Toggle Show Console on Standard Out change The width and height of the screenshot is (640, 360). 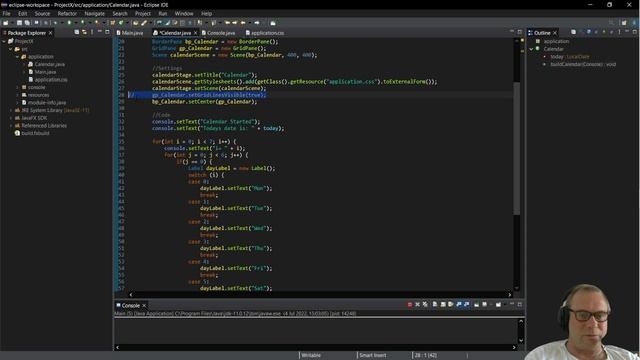[459, 304]
